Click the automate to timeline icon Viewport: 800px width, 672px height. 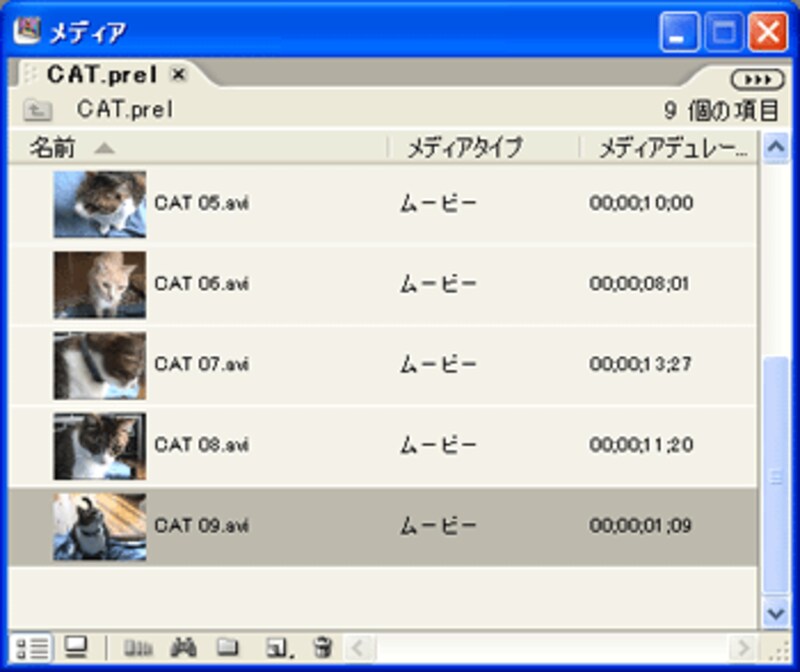[138, 648]
